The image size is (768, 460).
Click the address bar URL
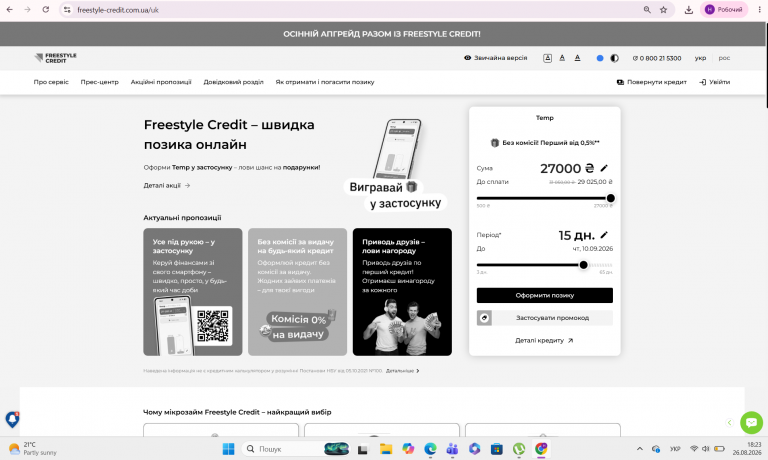[118, 10]
